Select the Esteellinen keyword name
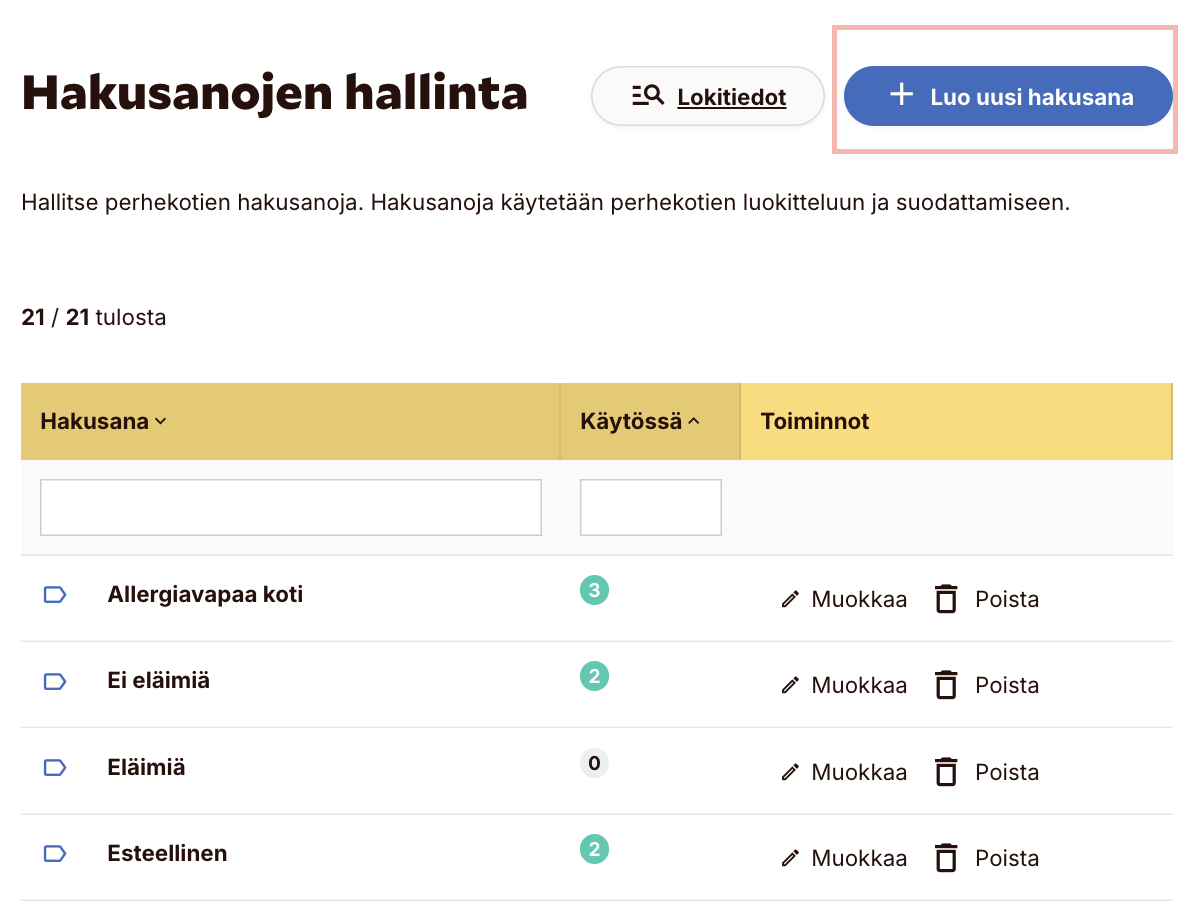Image resolution: width=1182 pixels, height=912 pixels. point(167,854)
